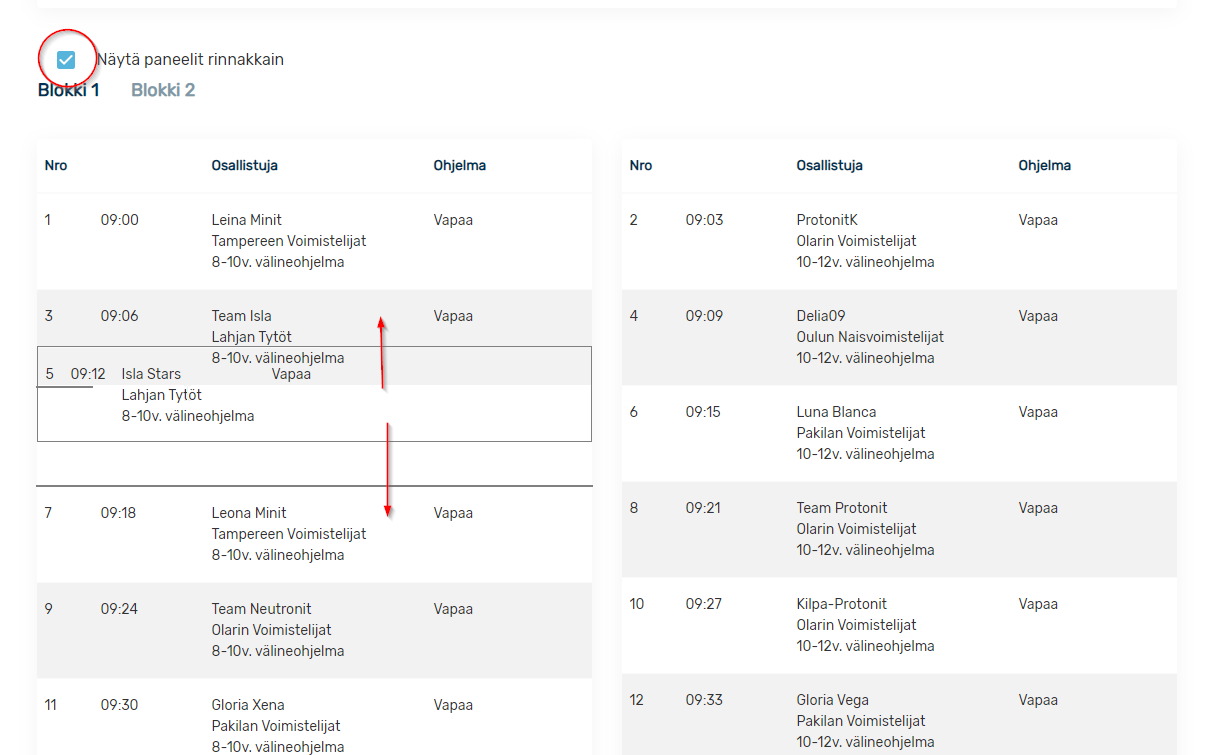Screen dimensions: 1219x755
Task: Click the Leina Minit participant name
Action: pyautogui.click(x=247, y=220)
